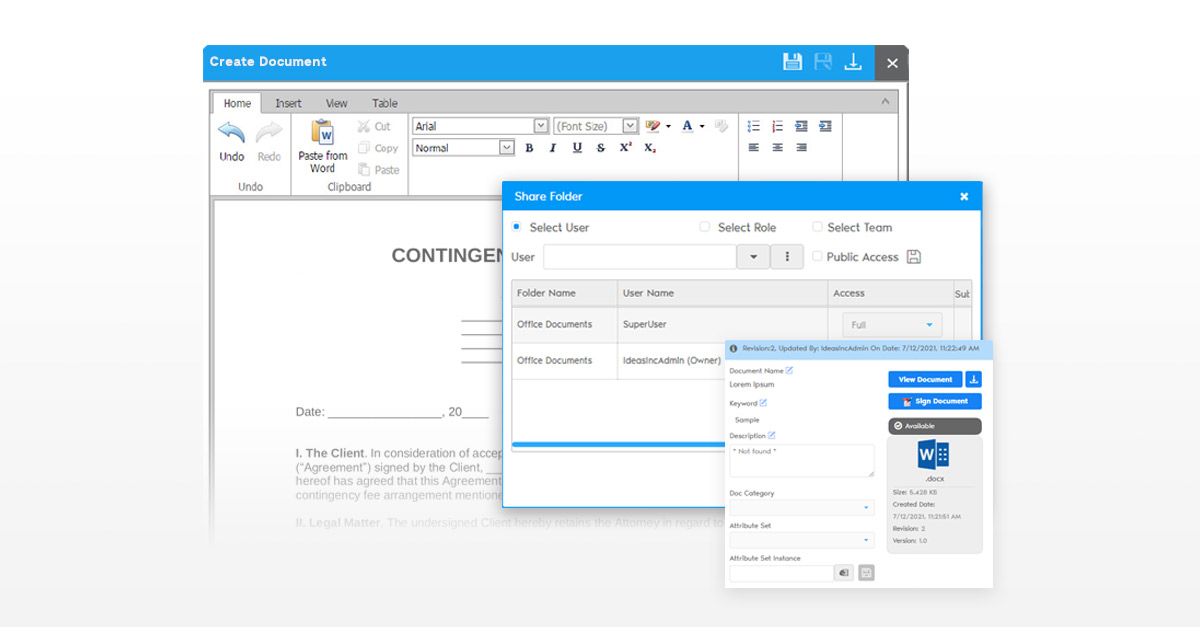Click save icon beside Attribute Set Instance
The height and width of the screenshot is (627, 1200).
[866, 573]
